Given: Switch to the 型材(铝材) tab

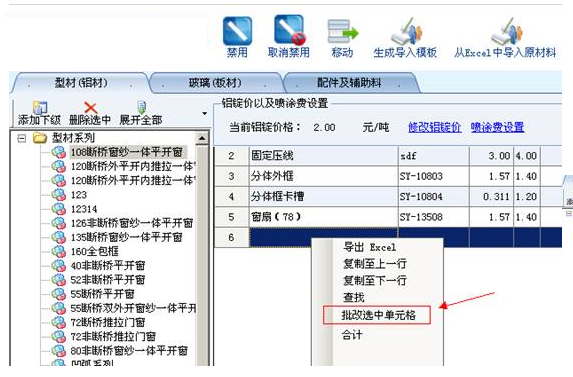Looking at the screenshot, I should point(81,83).
